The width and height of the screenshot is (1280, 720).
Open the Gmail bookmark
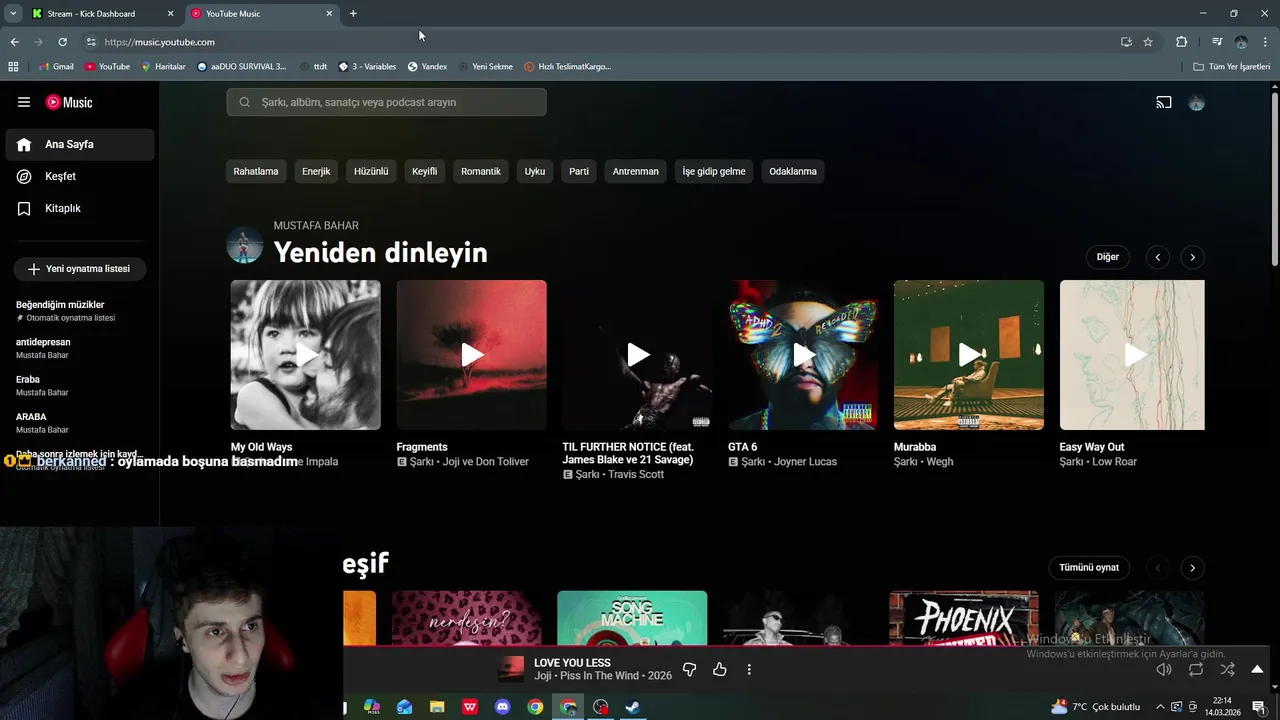56,67
